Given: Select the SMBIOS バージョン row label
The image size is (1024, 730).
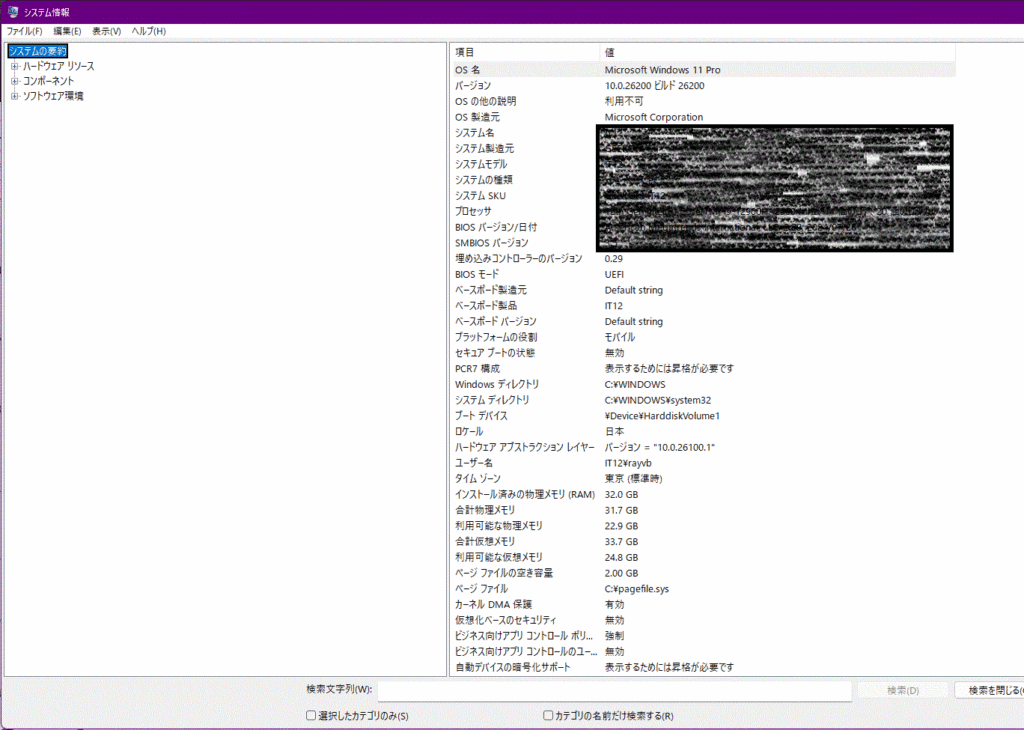Looking at the screenshot, I should pos(492,242).
